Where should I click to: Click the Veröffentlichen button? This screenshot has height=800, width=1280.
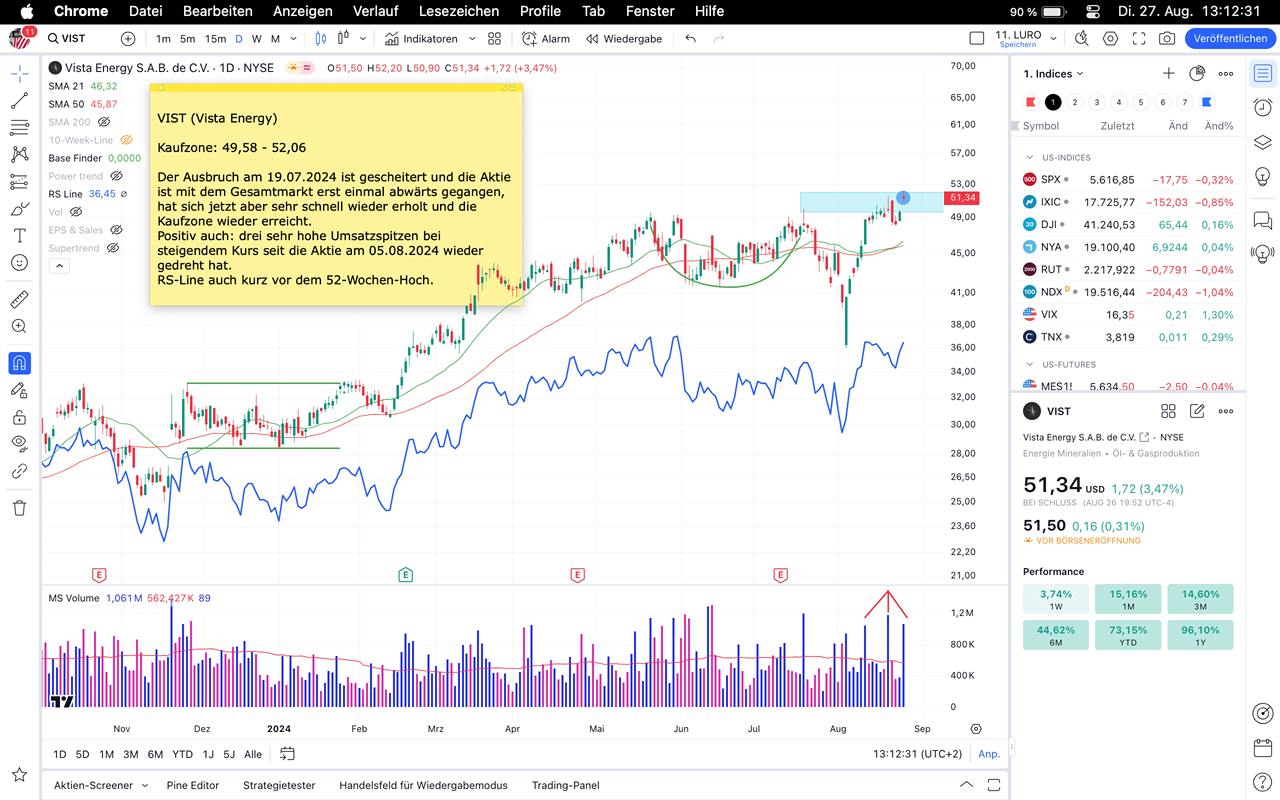point(1230,39)
